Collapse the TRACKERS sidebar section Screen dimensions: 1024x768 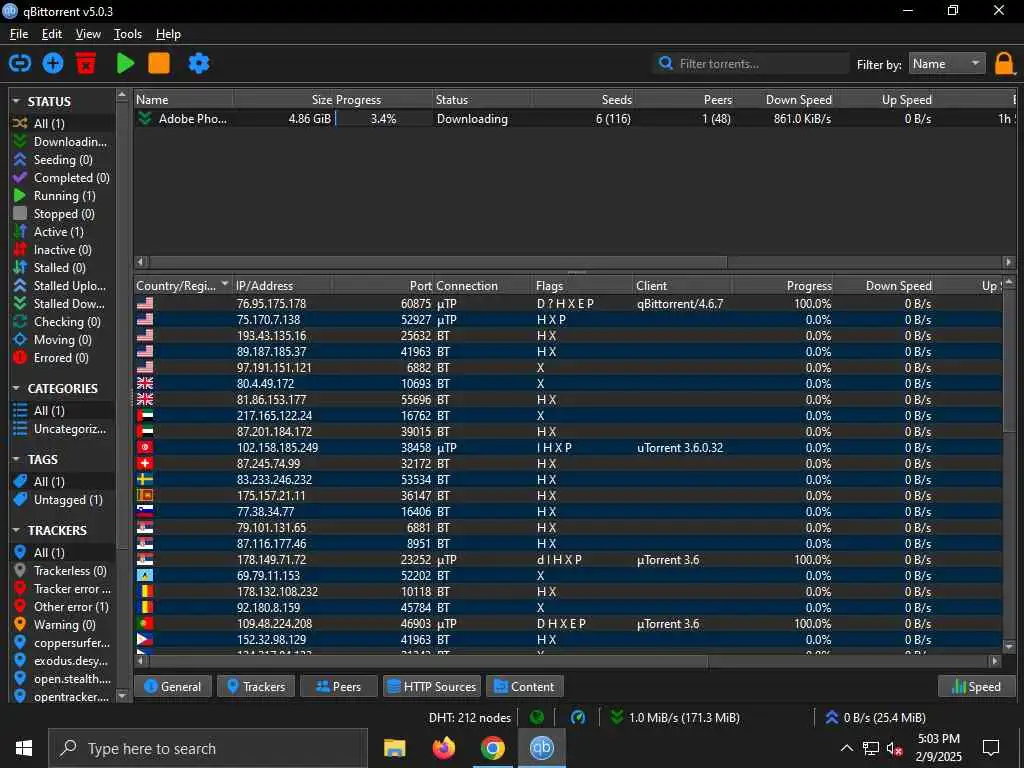[16, 530]
